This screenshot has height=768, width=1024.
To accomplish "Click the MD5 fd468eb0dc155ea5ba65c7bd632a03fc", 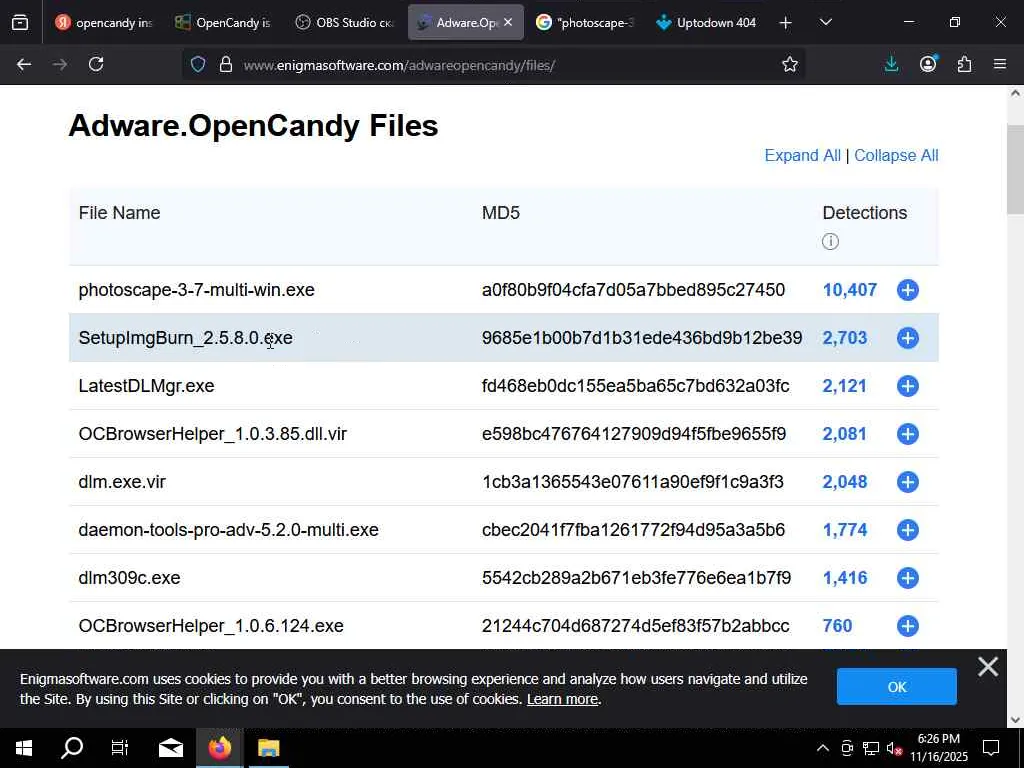I will click(635, 386).
